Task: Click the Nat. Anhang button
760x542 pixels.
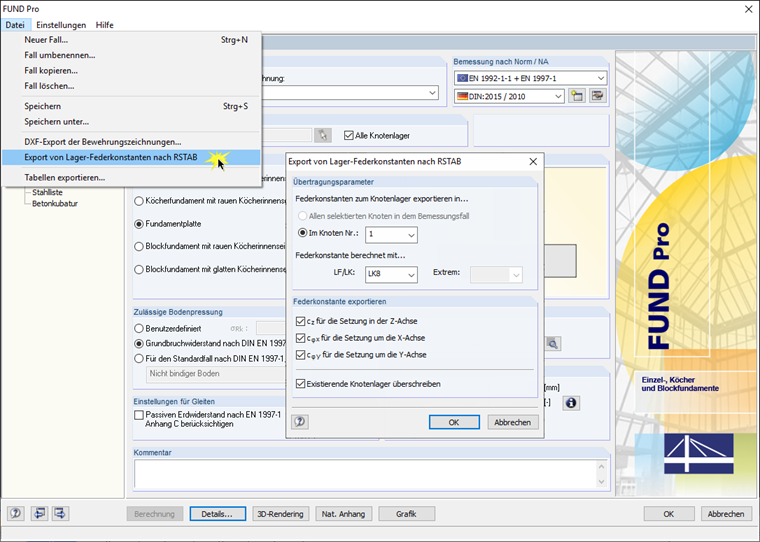Action: [344, 514]
